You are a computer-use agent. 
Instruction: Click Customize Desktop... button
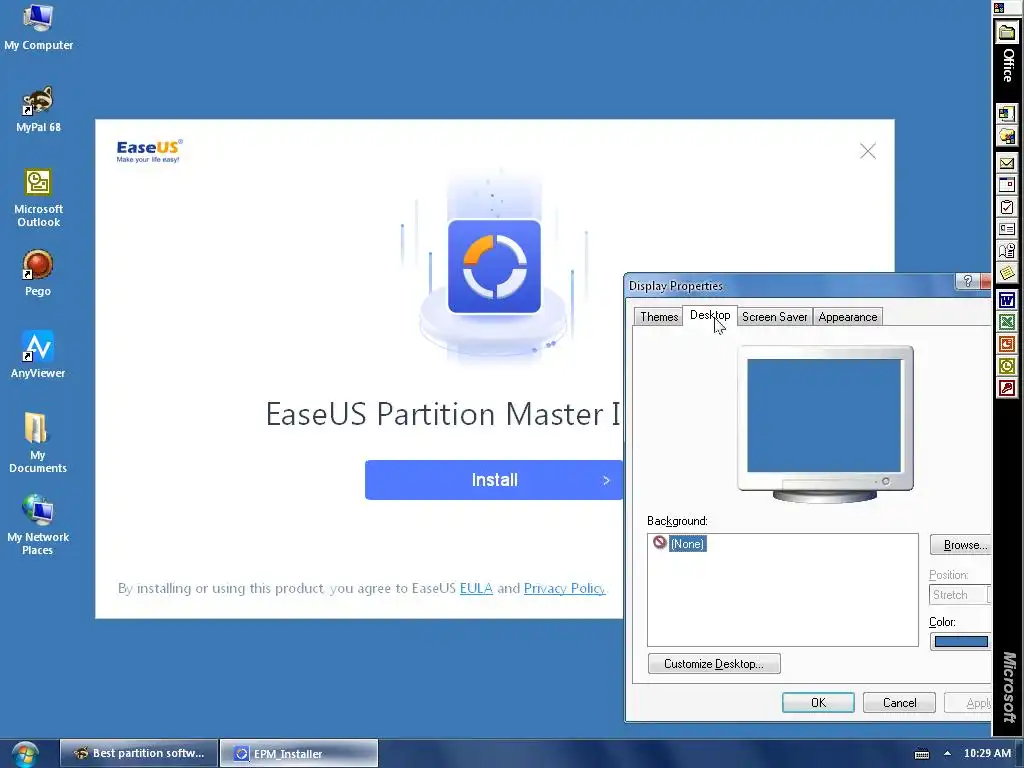pyautogui.click(x=714, y=664)
